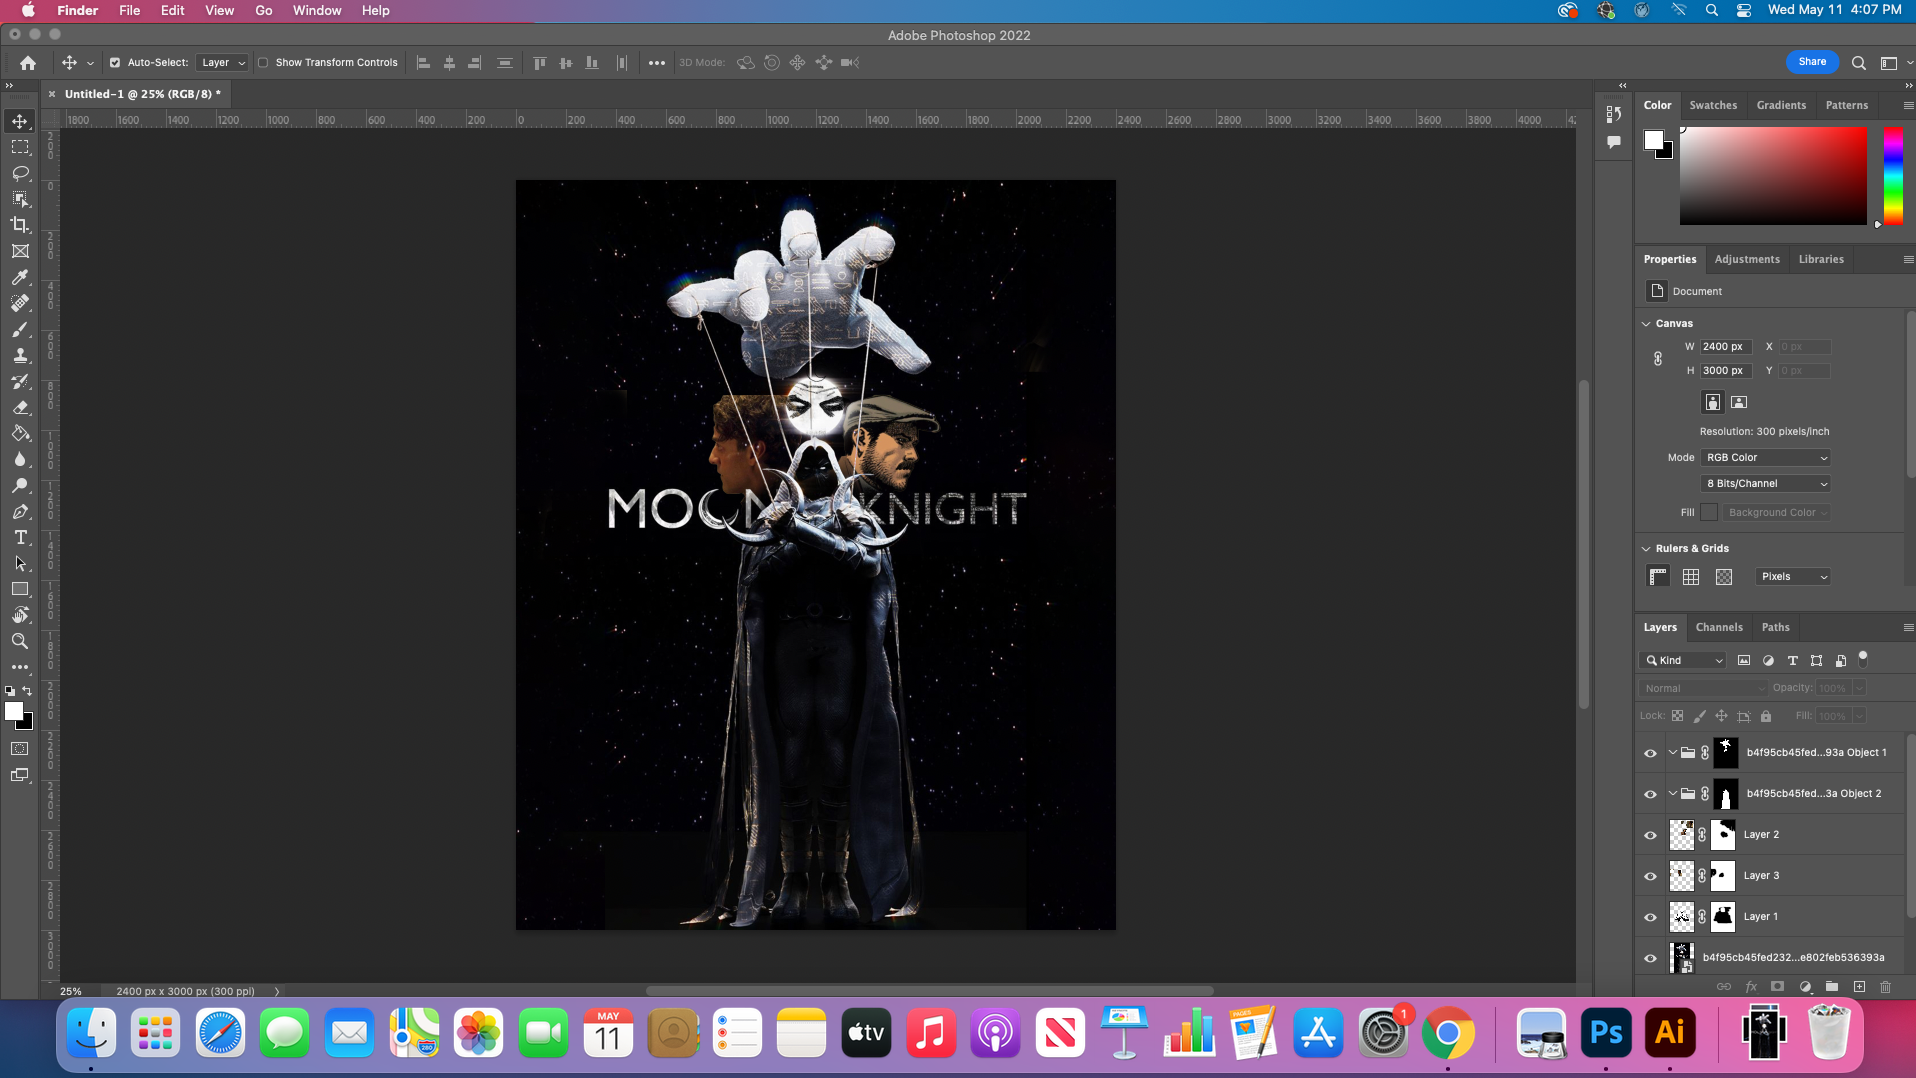Switch to the Channels tab
The height and width of the screenshot is (1078, 1916).
tap(1718, 628)
